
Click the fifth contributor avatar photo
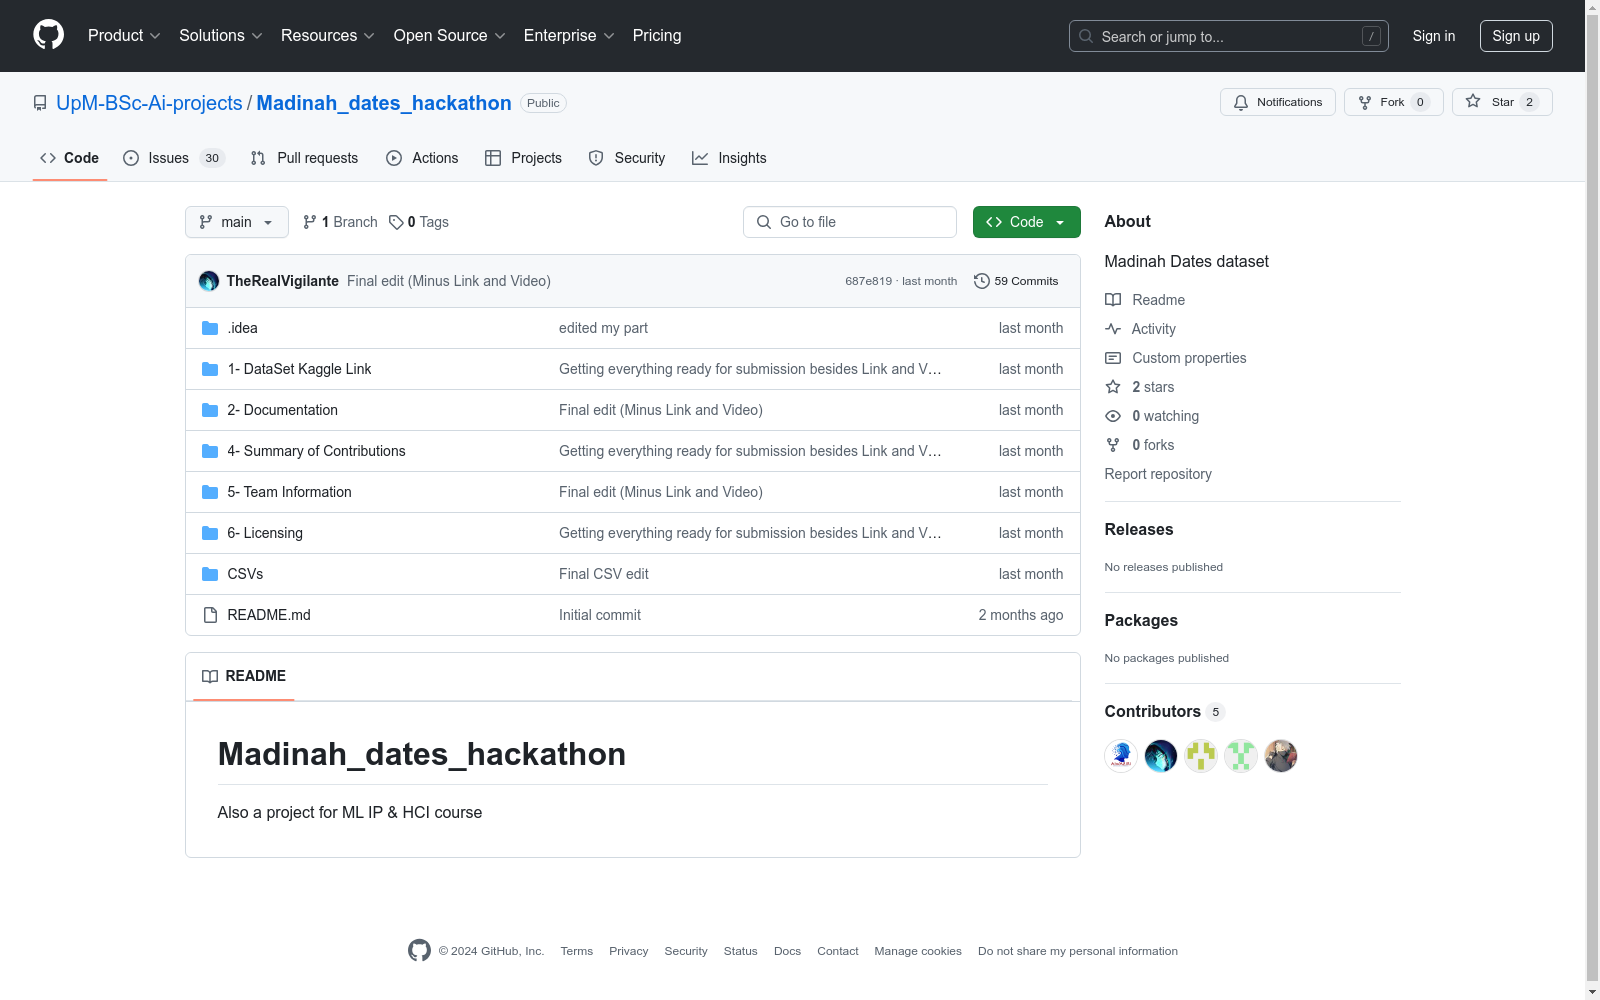pos(1281,756)
